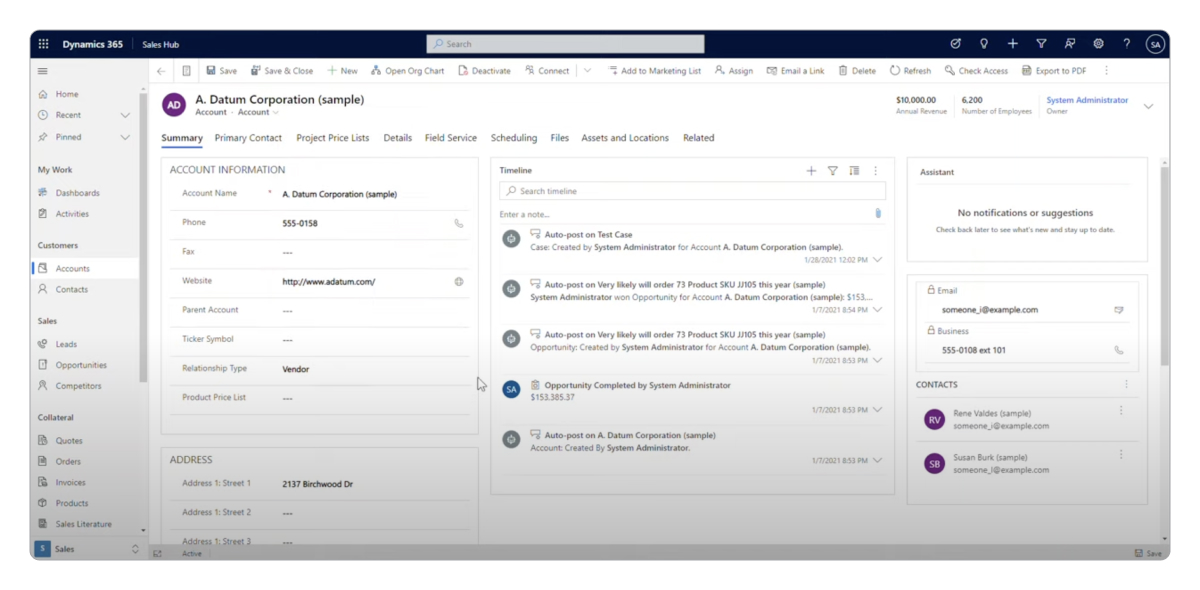Go back with the arrow button
The width and height of the screenshot is (1200, 590).
161,71
